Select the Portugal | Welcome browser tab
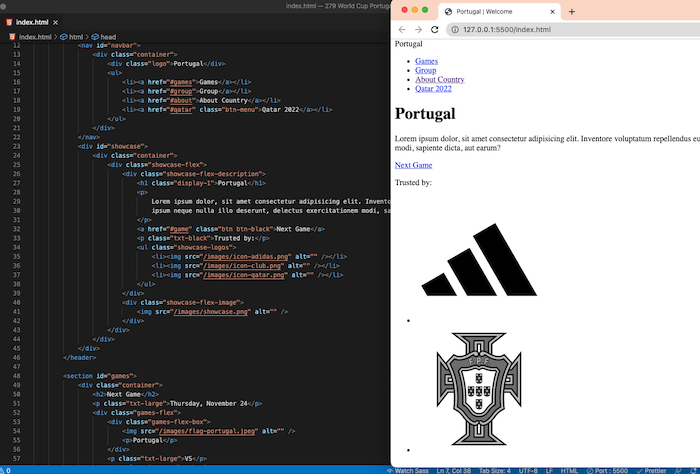This screenshot has width=700, height=474. click(499, 12)
